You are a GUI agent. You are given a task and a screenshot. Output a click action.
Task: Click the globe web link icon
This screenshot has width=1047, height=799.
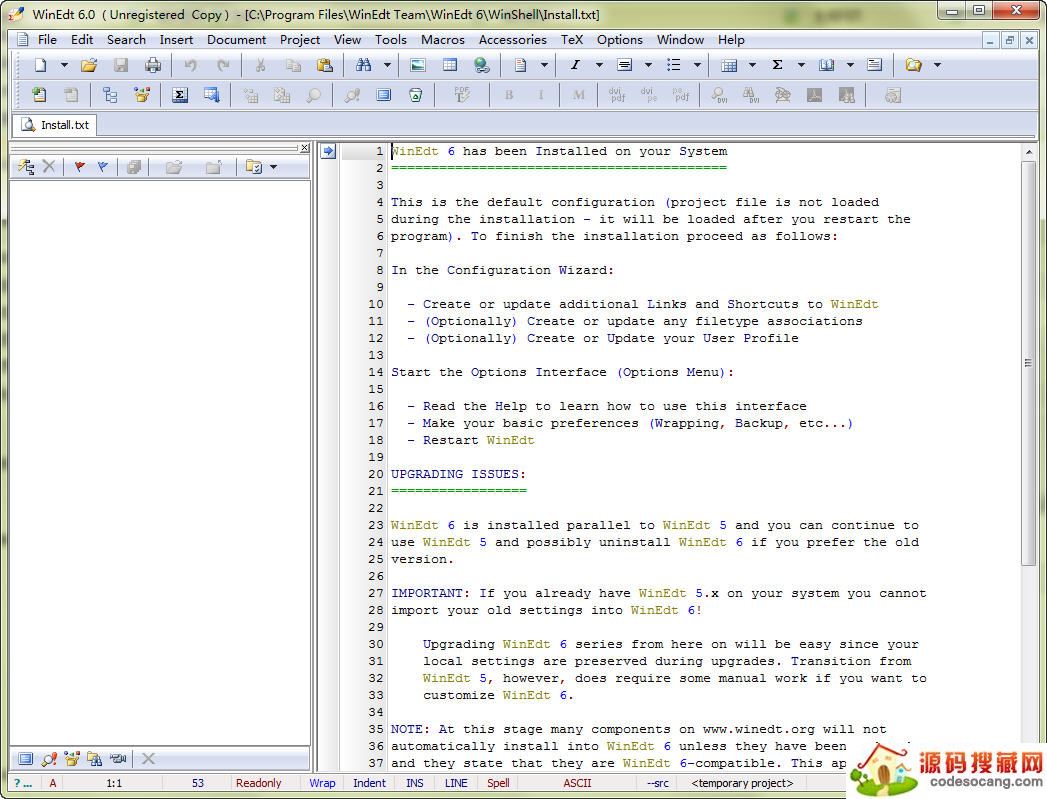tap(481, 65)
